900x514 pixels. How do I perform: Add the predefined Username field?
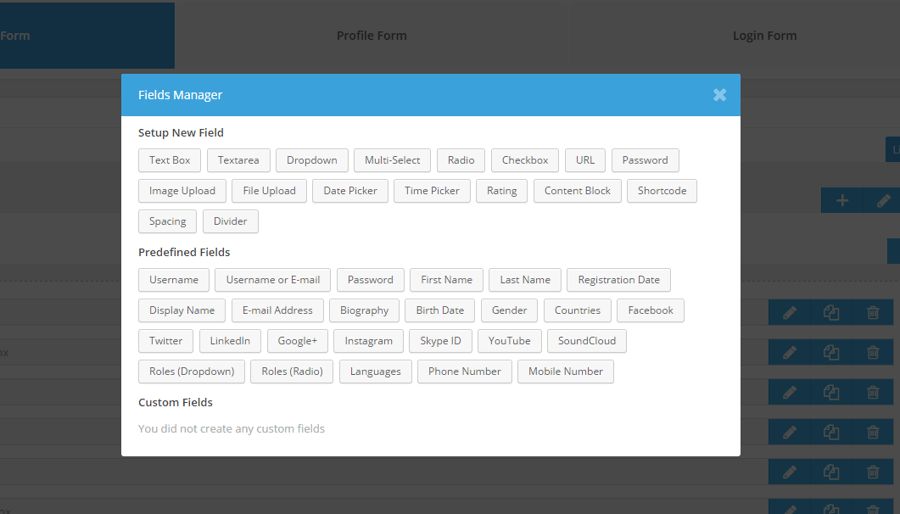173,280
